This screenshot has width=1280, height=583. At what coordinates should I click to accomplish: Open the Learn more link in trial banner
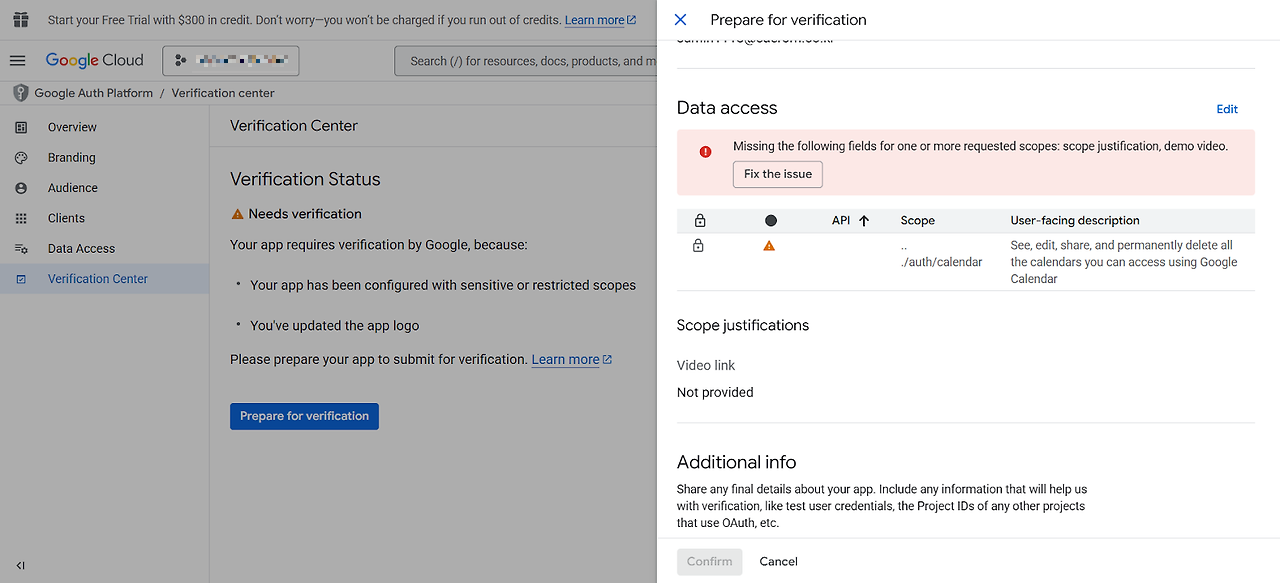coord(600,20)
